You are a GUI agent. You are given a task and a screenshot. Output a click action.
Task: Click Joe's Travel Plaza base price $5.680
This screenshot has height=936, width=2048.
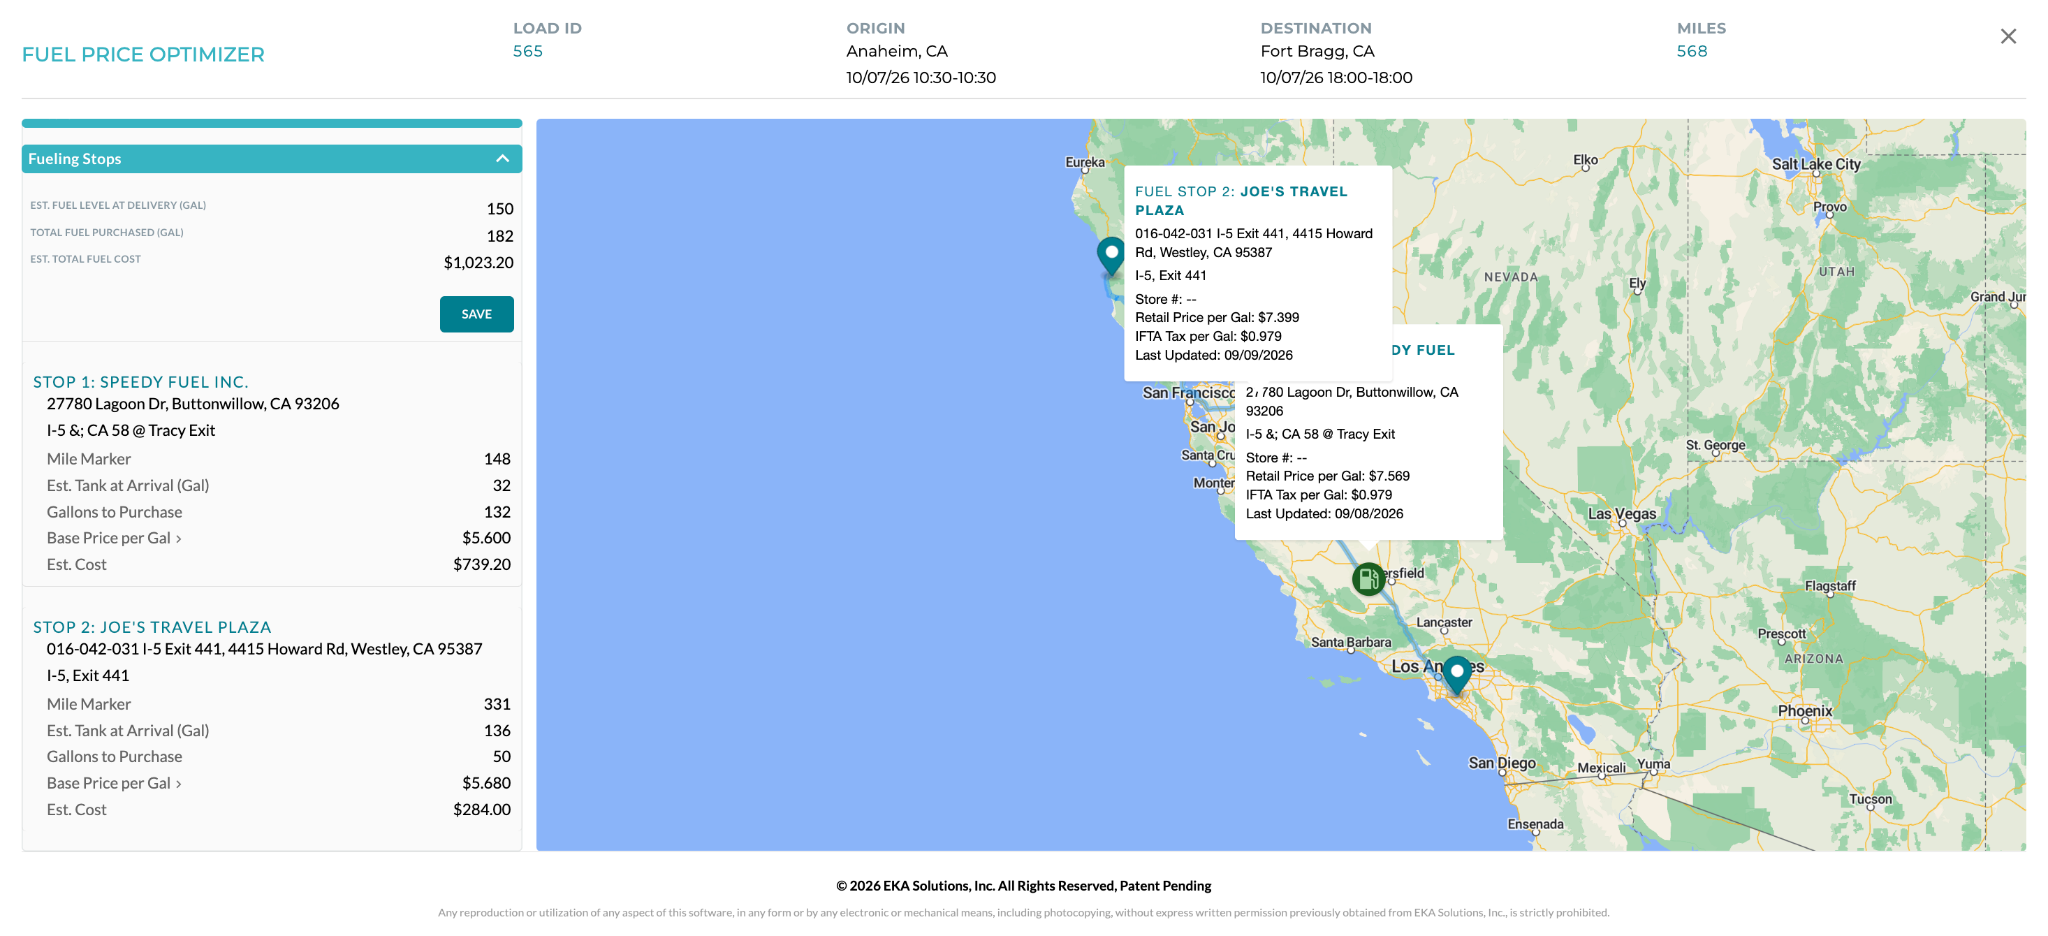pos(486,783)
